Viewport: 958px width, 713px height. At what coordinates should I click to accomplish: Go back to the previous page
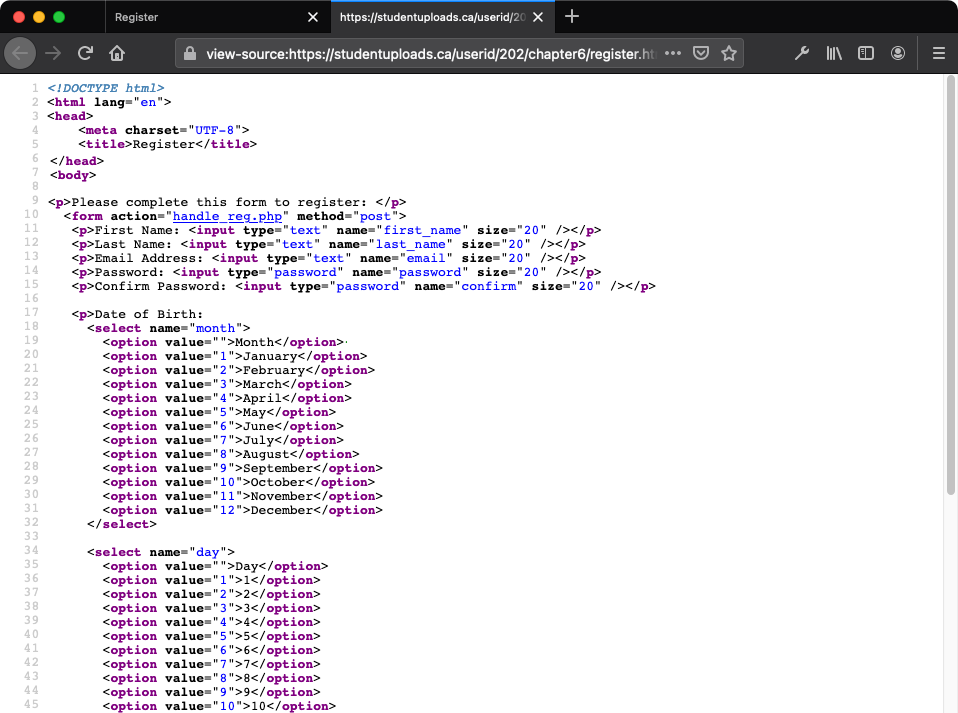20,54
